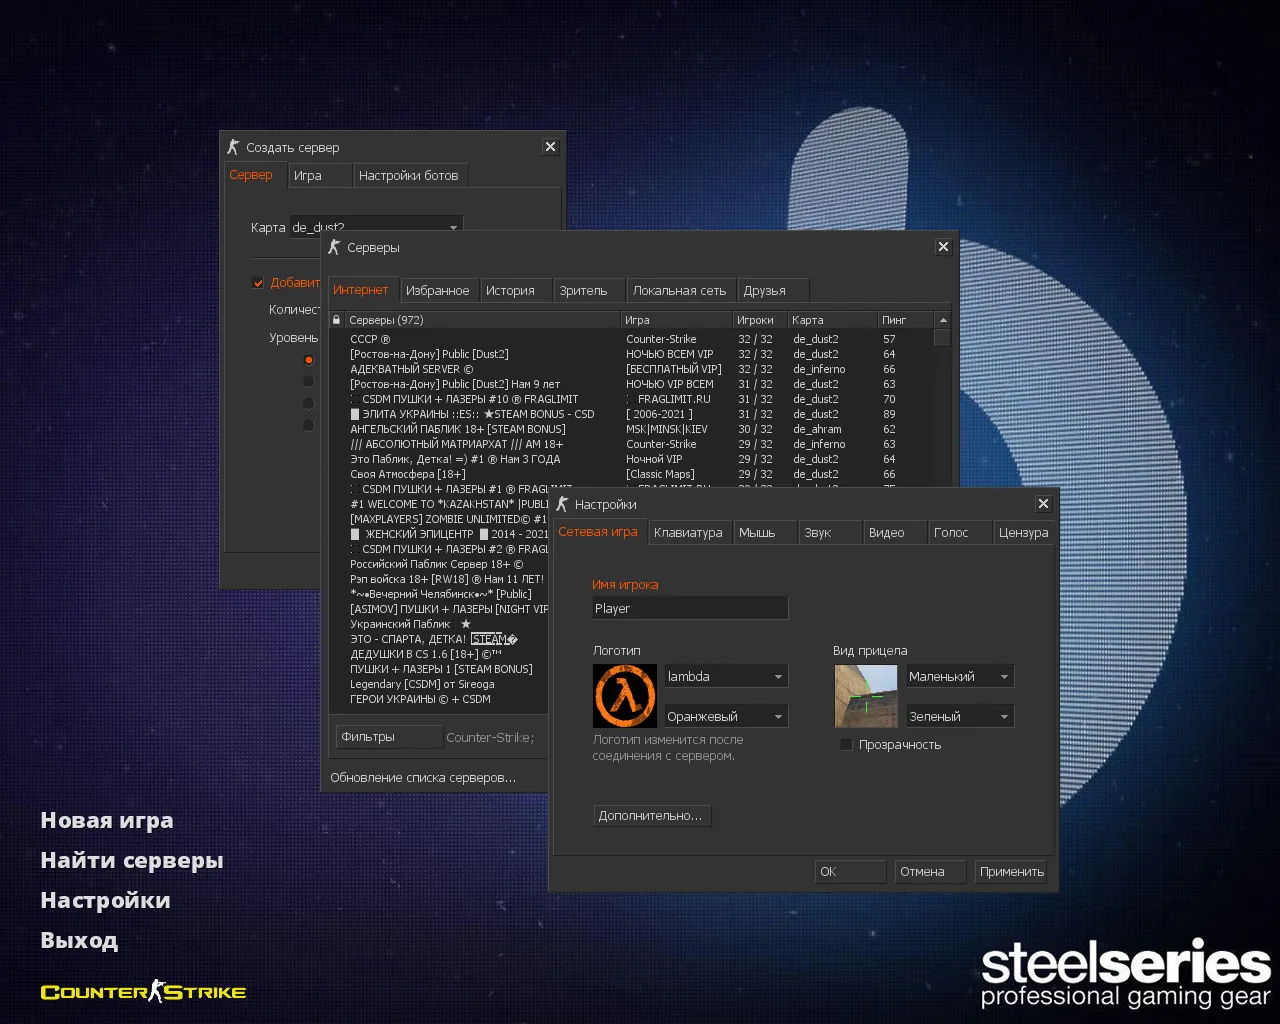Click the server list scroll-up arrow

tap(942, 320)
